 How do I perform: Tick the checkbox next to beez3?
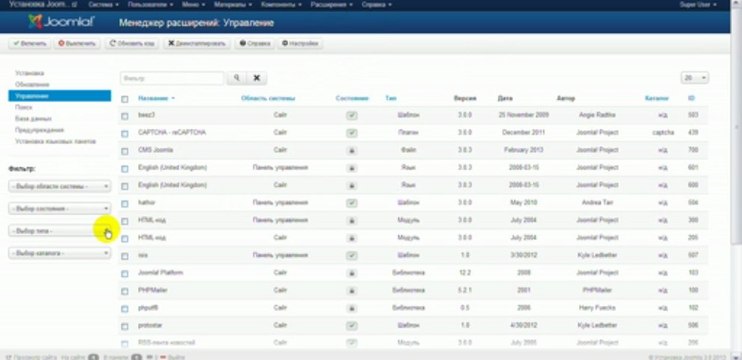(x=124, y=116)
